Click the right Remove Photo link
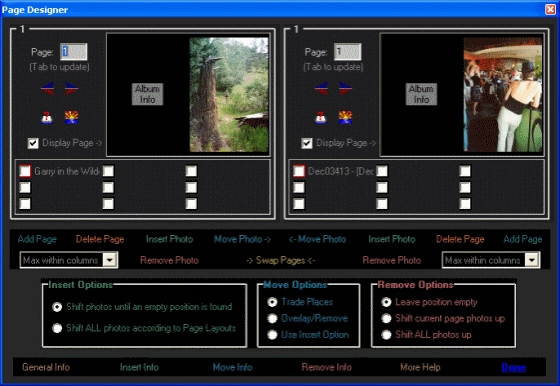This screenshot has height=386, width=560. point(392,260)
